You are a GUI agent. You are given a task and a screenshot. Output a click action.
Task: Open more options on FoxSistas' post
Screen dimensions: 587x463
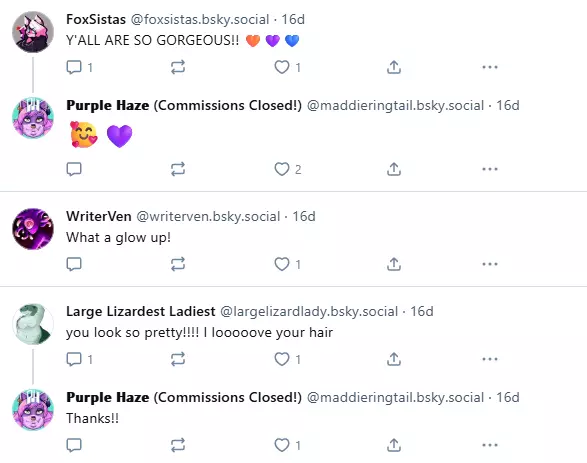point(490,67)
